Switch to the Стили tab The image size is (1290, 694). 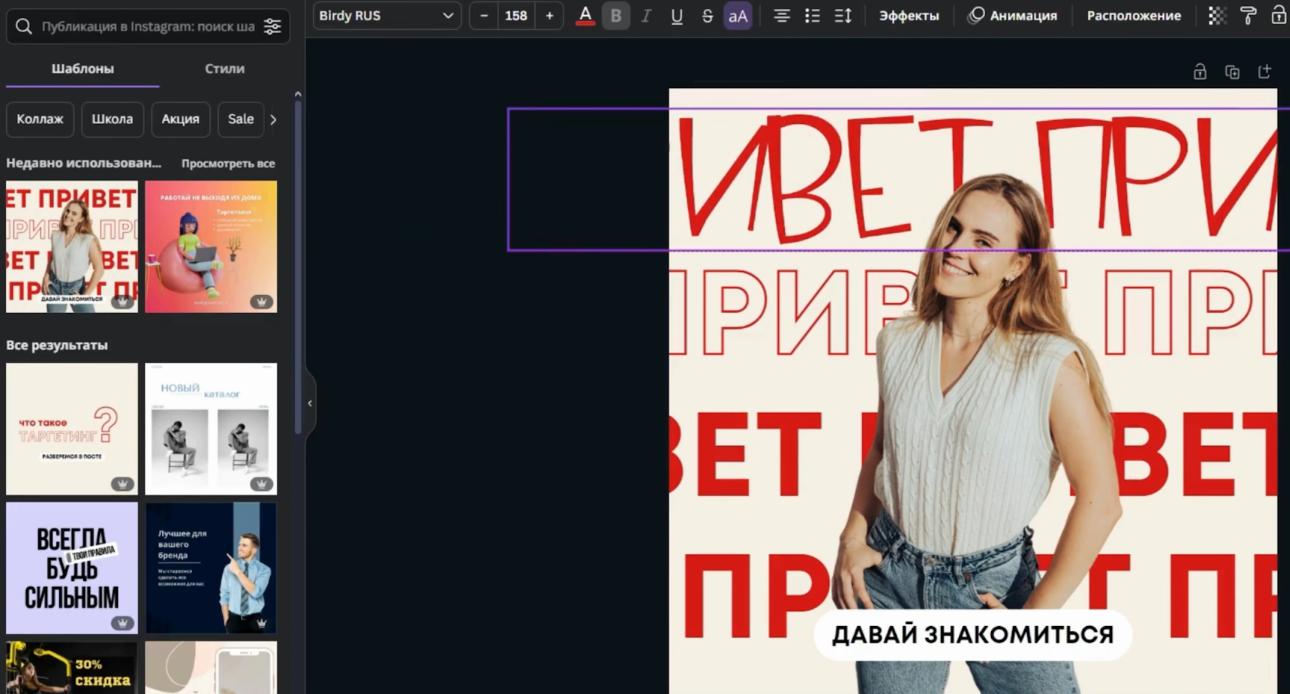224,69
